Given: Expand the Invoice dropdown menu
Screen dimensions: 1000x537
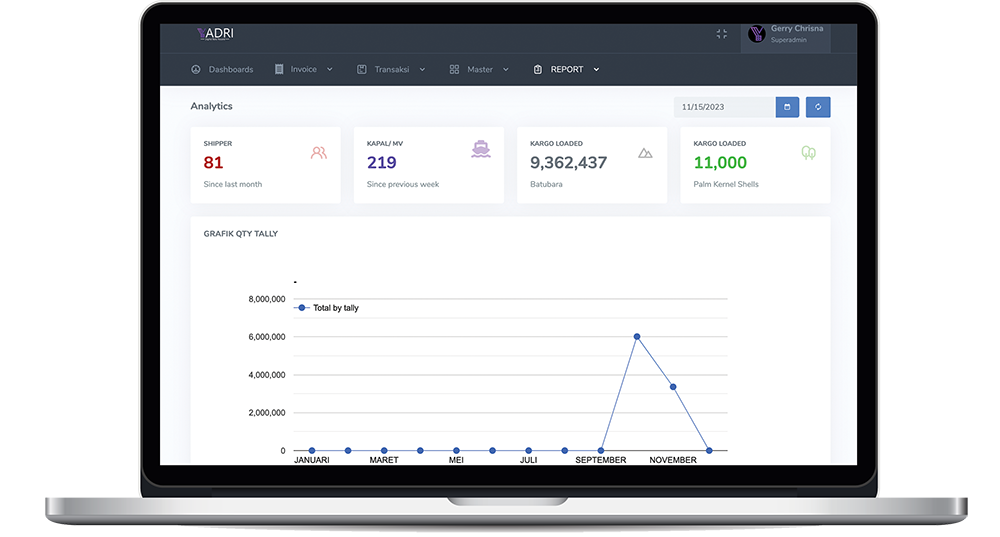Looking at the screenshot, I should pyautogui.click(x=304, y=70).
